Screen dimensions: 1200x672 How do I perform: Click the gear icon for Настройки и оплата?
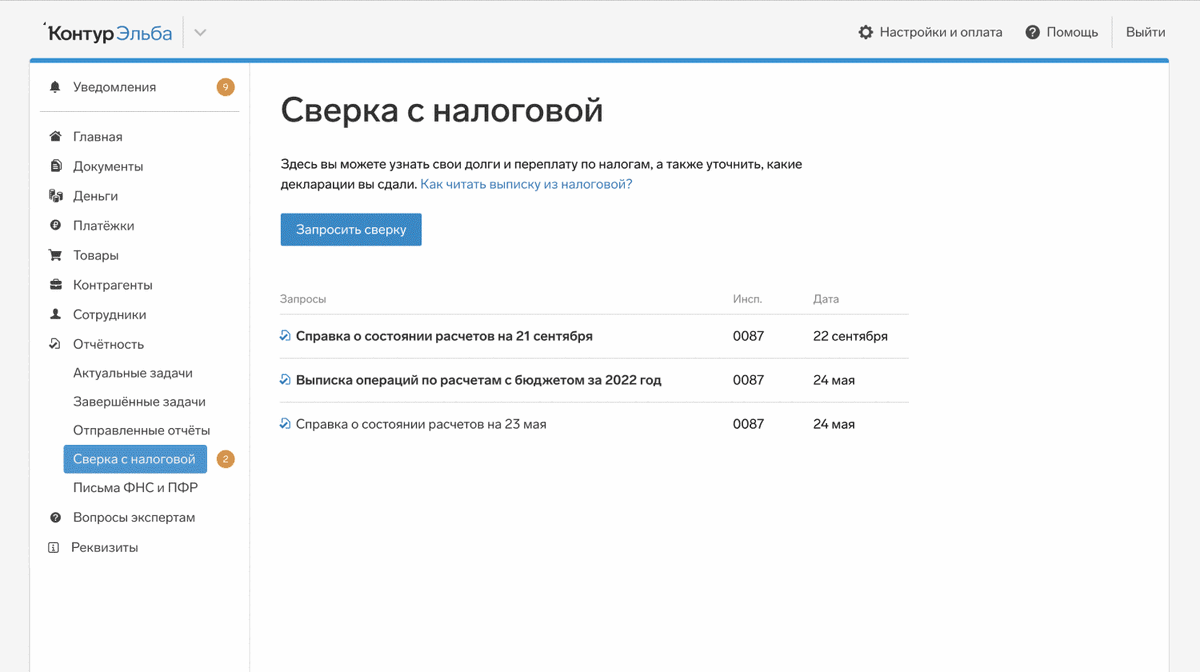coord(866,32)
